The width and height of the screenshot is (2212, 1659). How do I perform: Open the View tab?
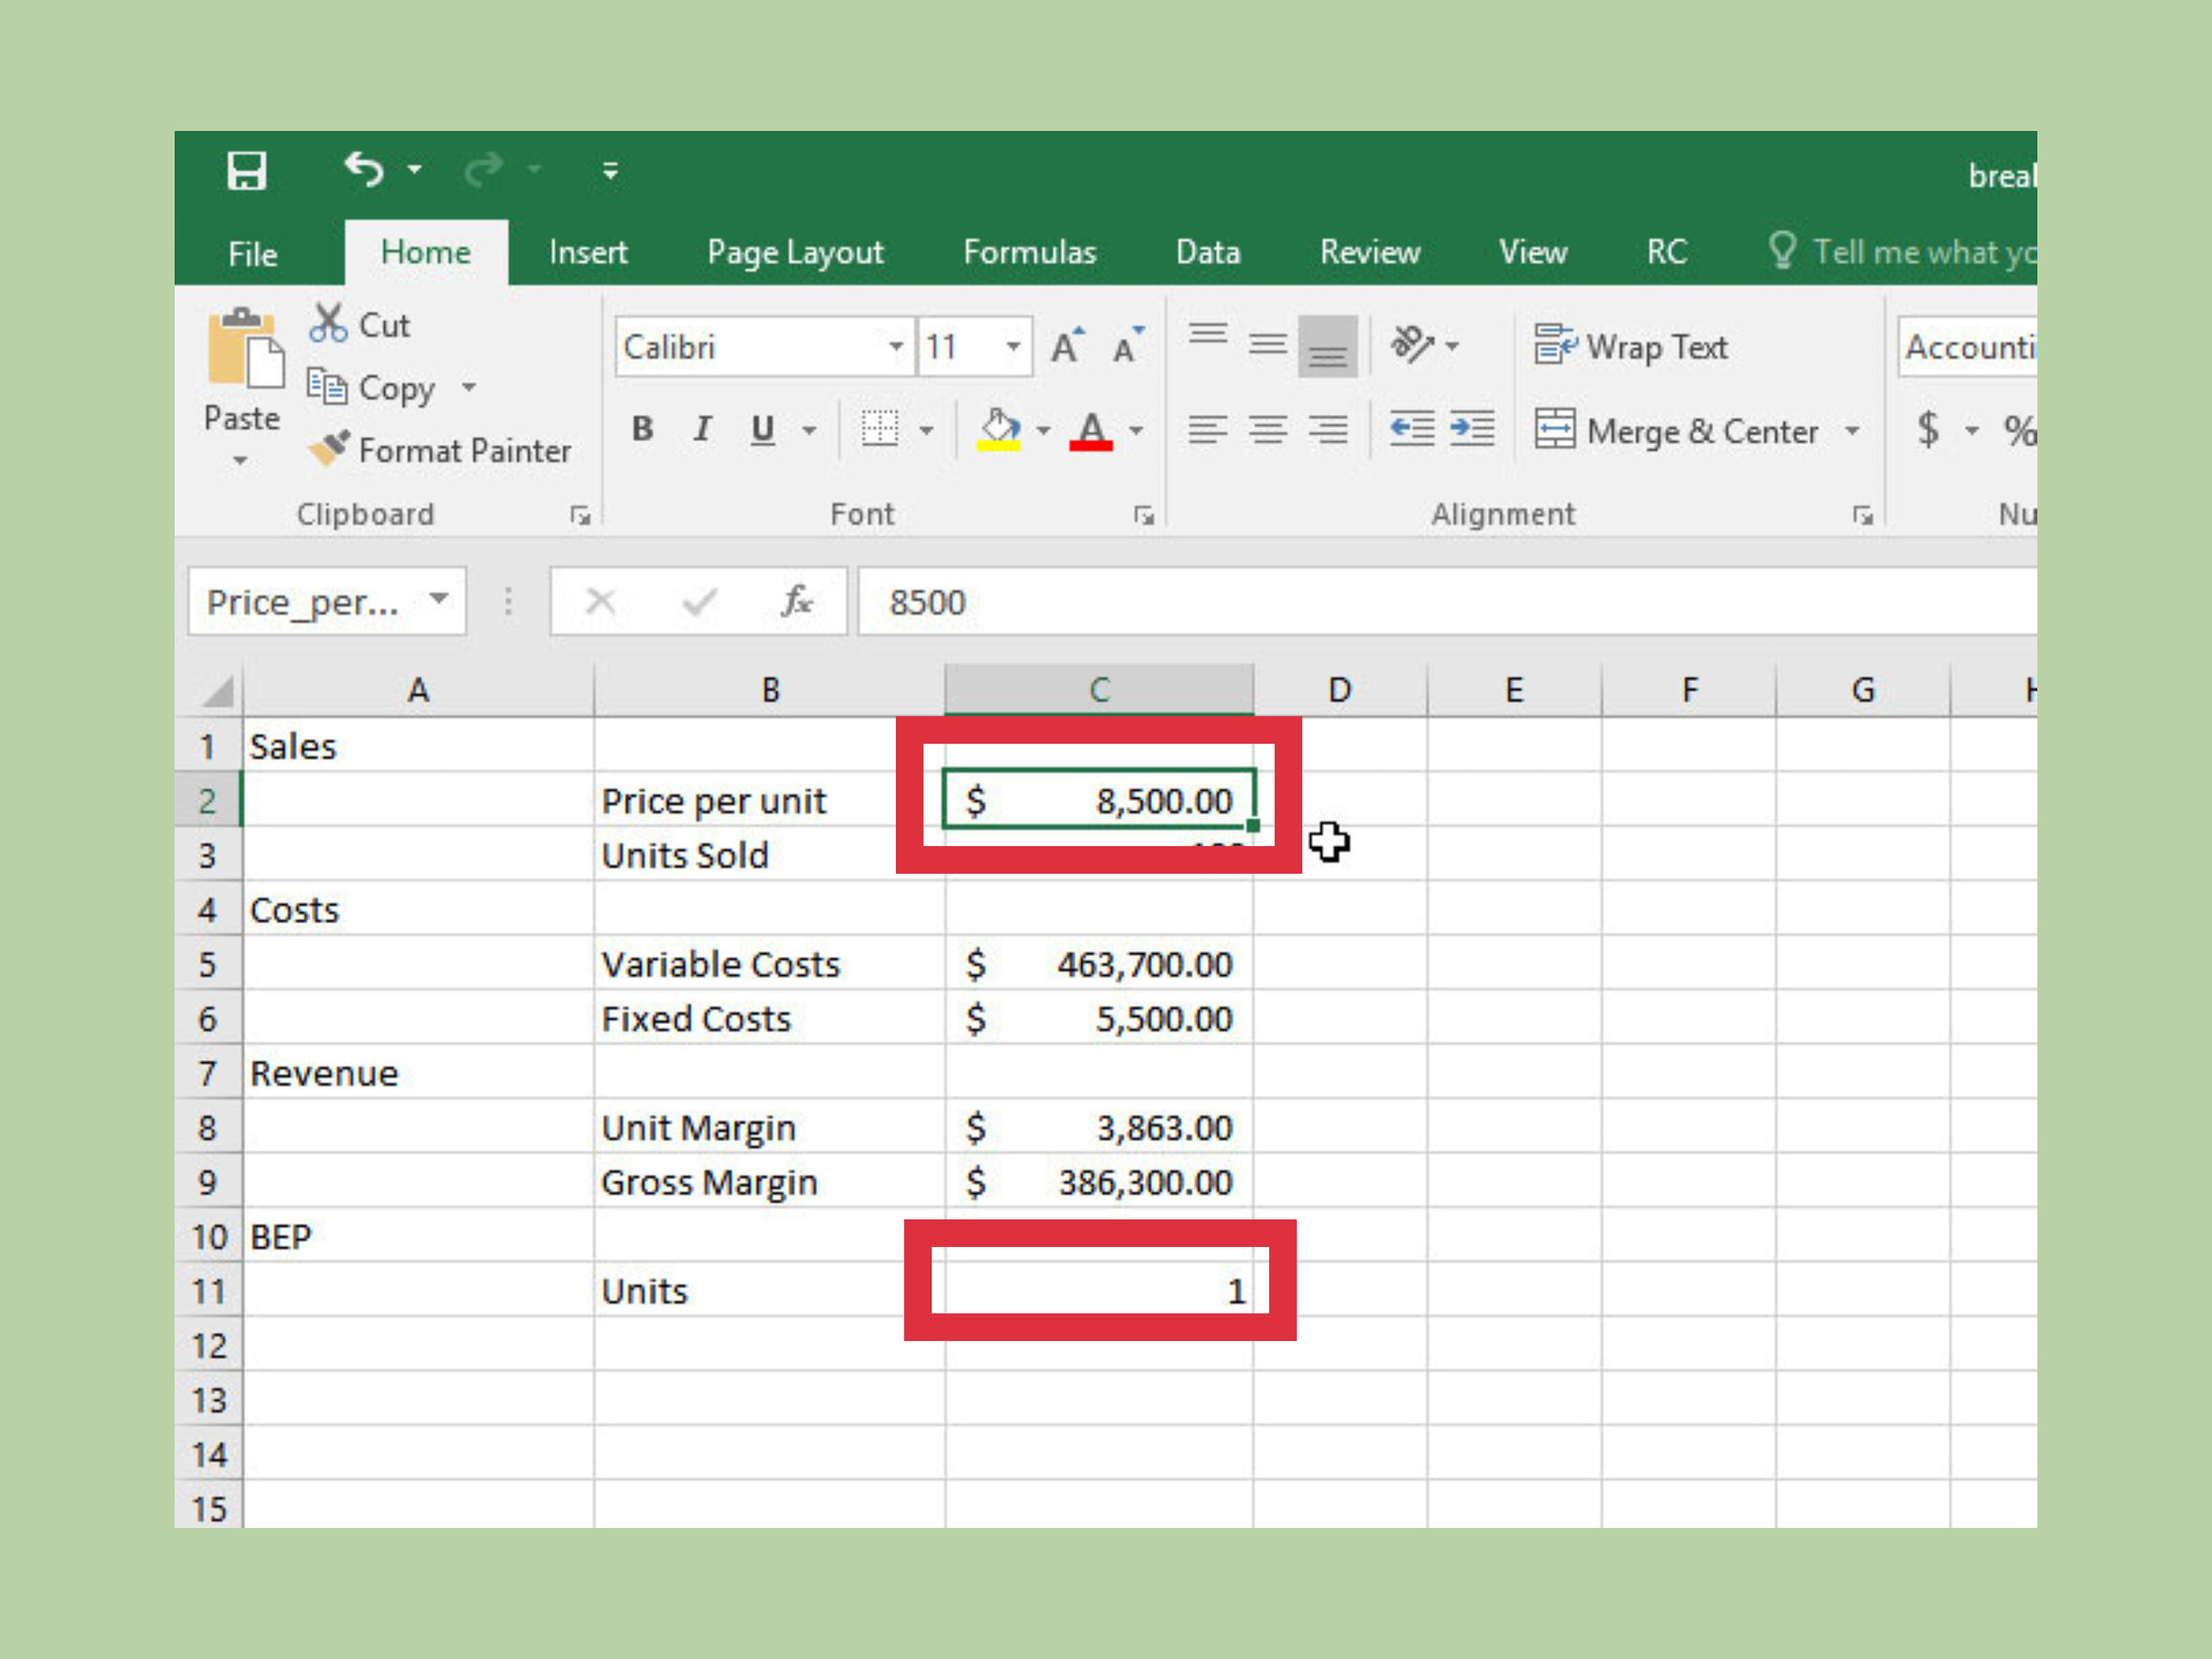1533,252
